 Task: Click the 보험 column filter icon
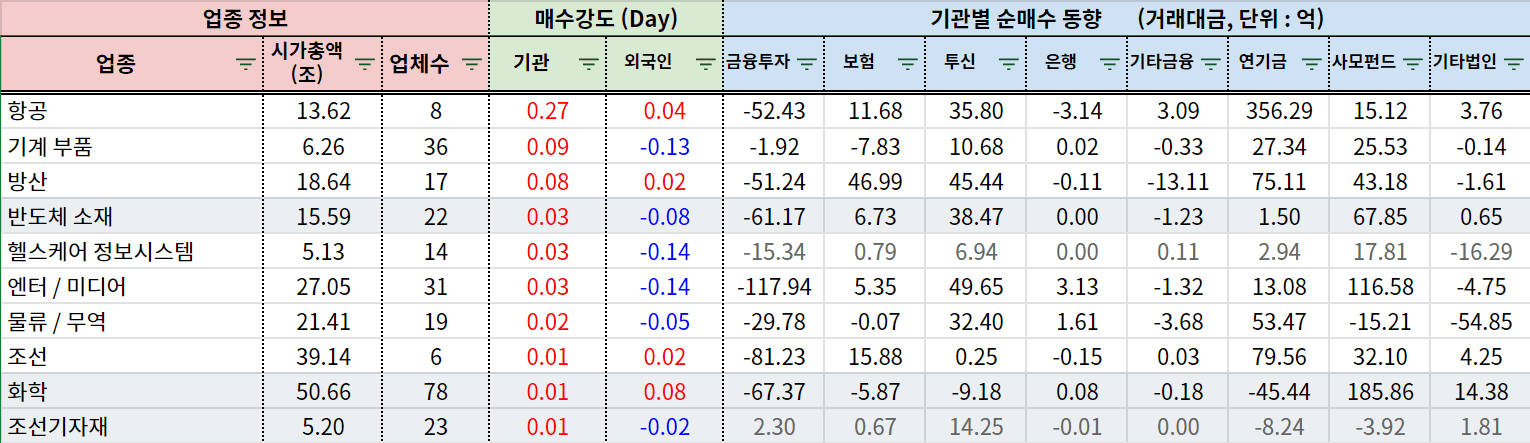[907, 64]
